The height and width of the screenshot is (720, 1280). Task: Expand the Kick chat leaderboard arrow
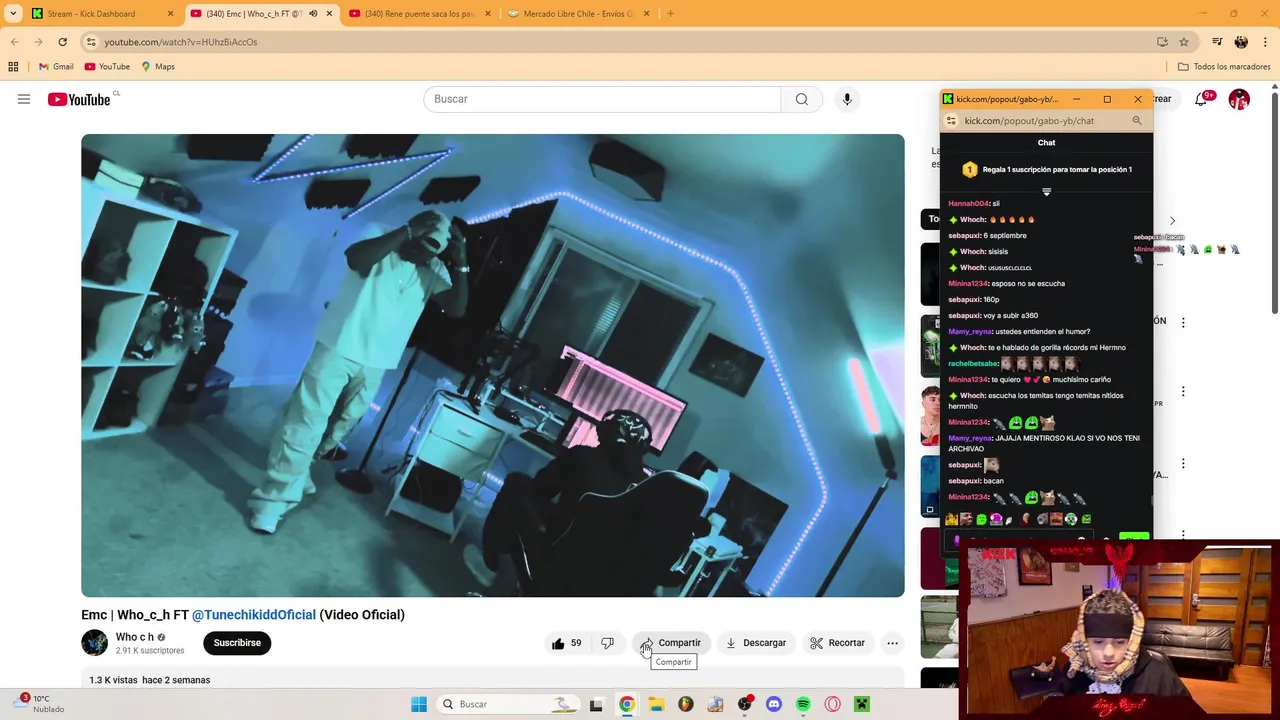pyautogui.click(x=1046, y=191)
